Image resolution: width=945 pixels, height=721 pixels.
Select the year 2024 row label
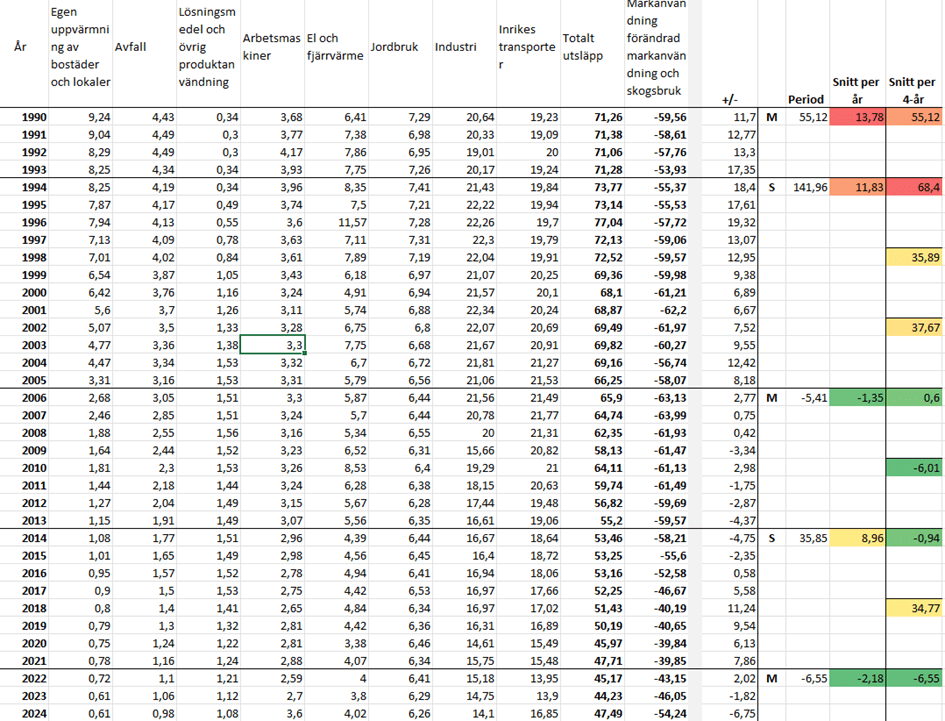[33, 713]
